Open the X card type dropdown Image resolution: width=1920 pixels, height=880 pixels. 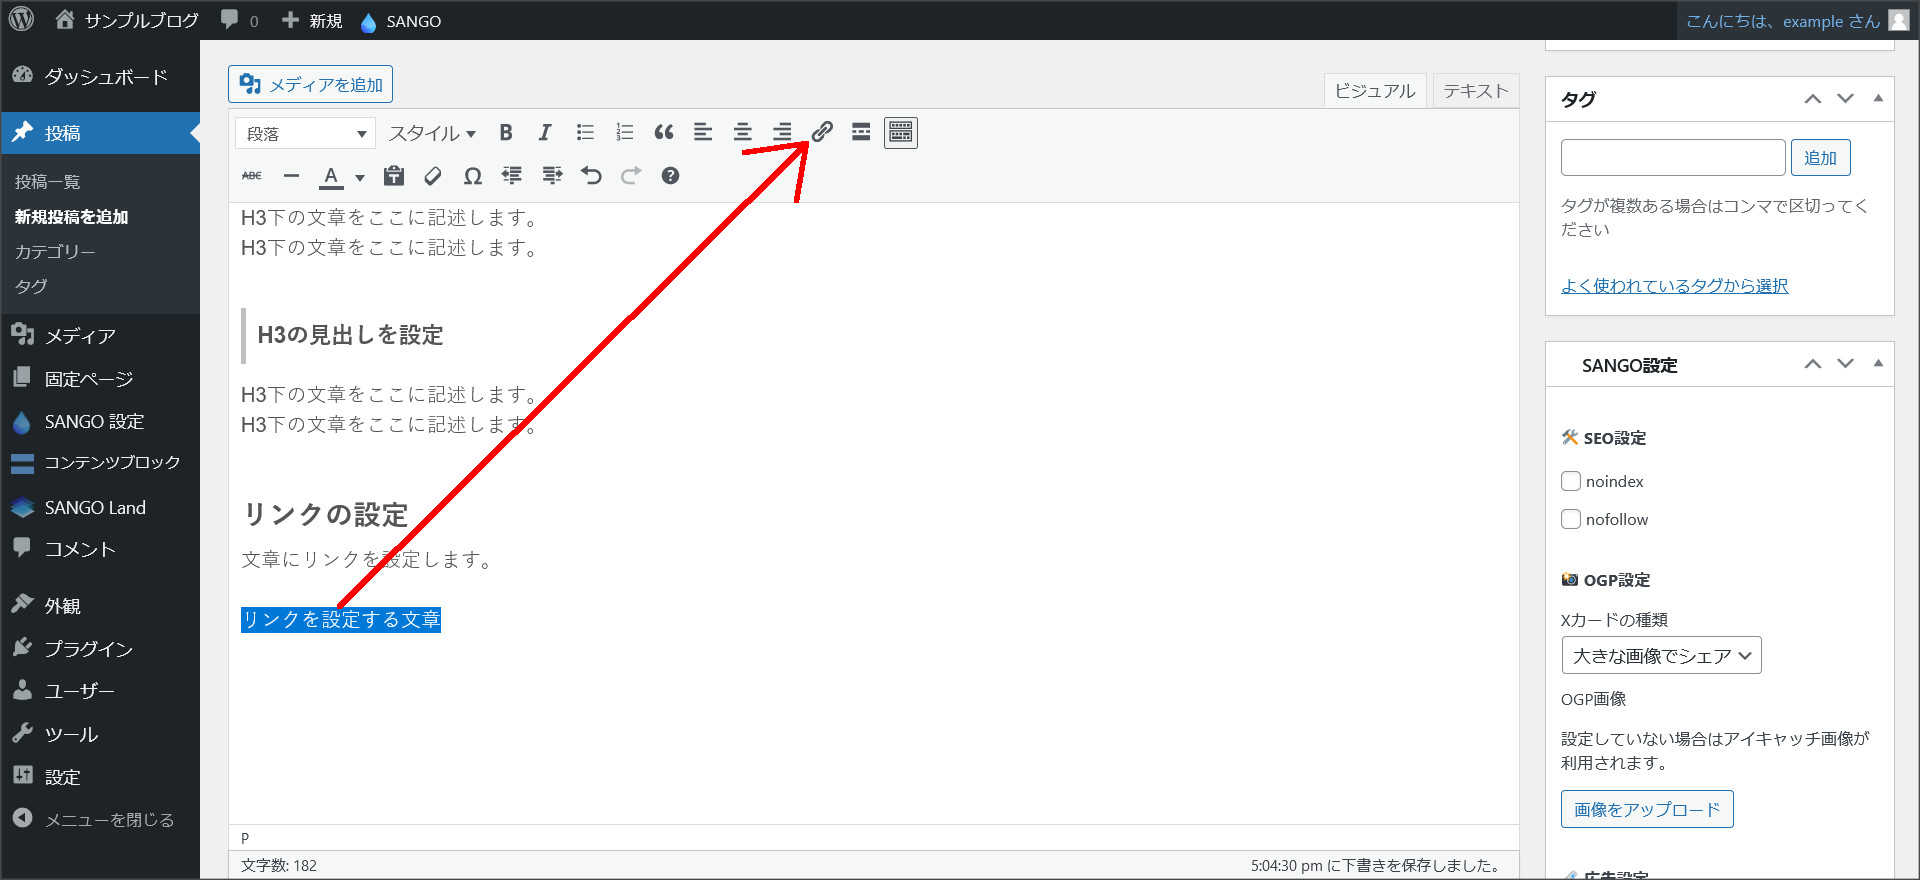(1661, 656)
